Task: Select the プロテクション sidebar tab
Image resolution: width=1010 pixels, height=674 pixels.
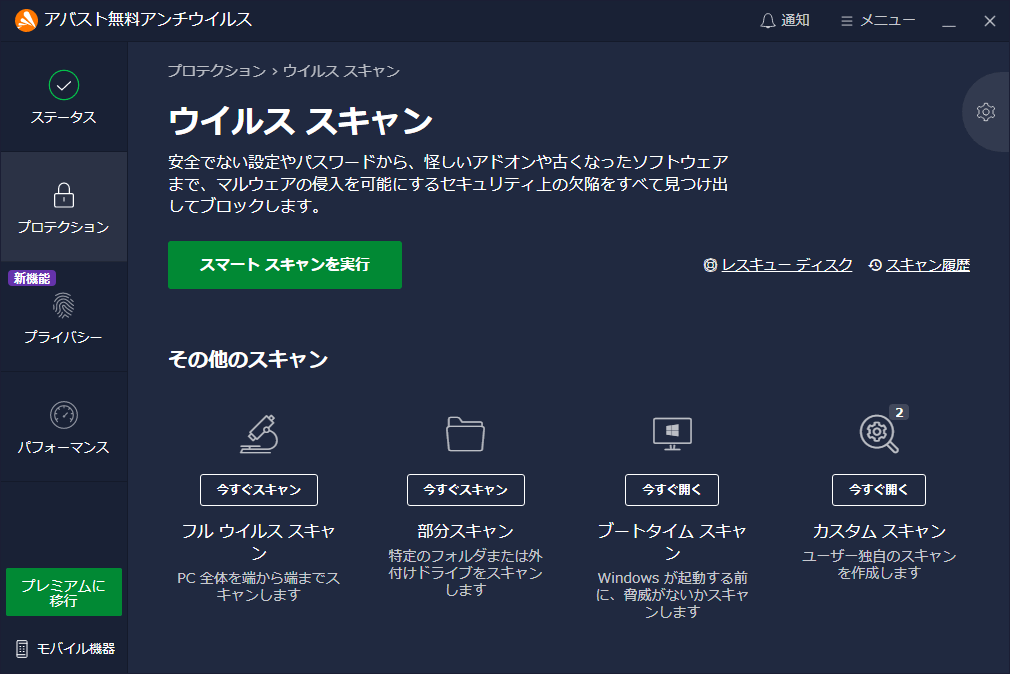Action: pos(64,207)
